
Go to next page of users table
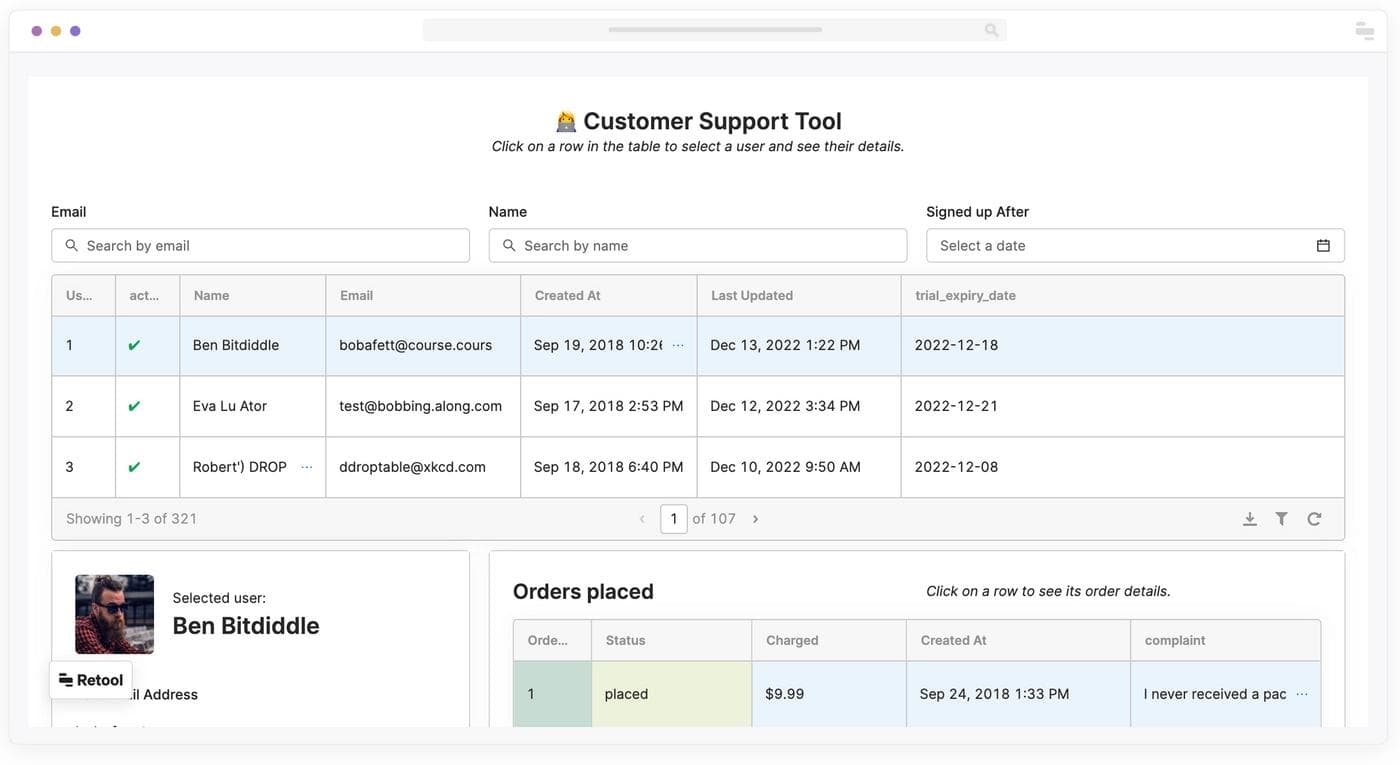point(755,519)
